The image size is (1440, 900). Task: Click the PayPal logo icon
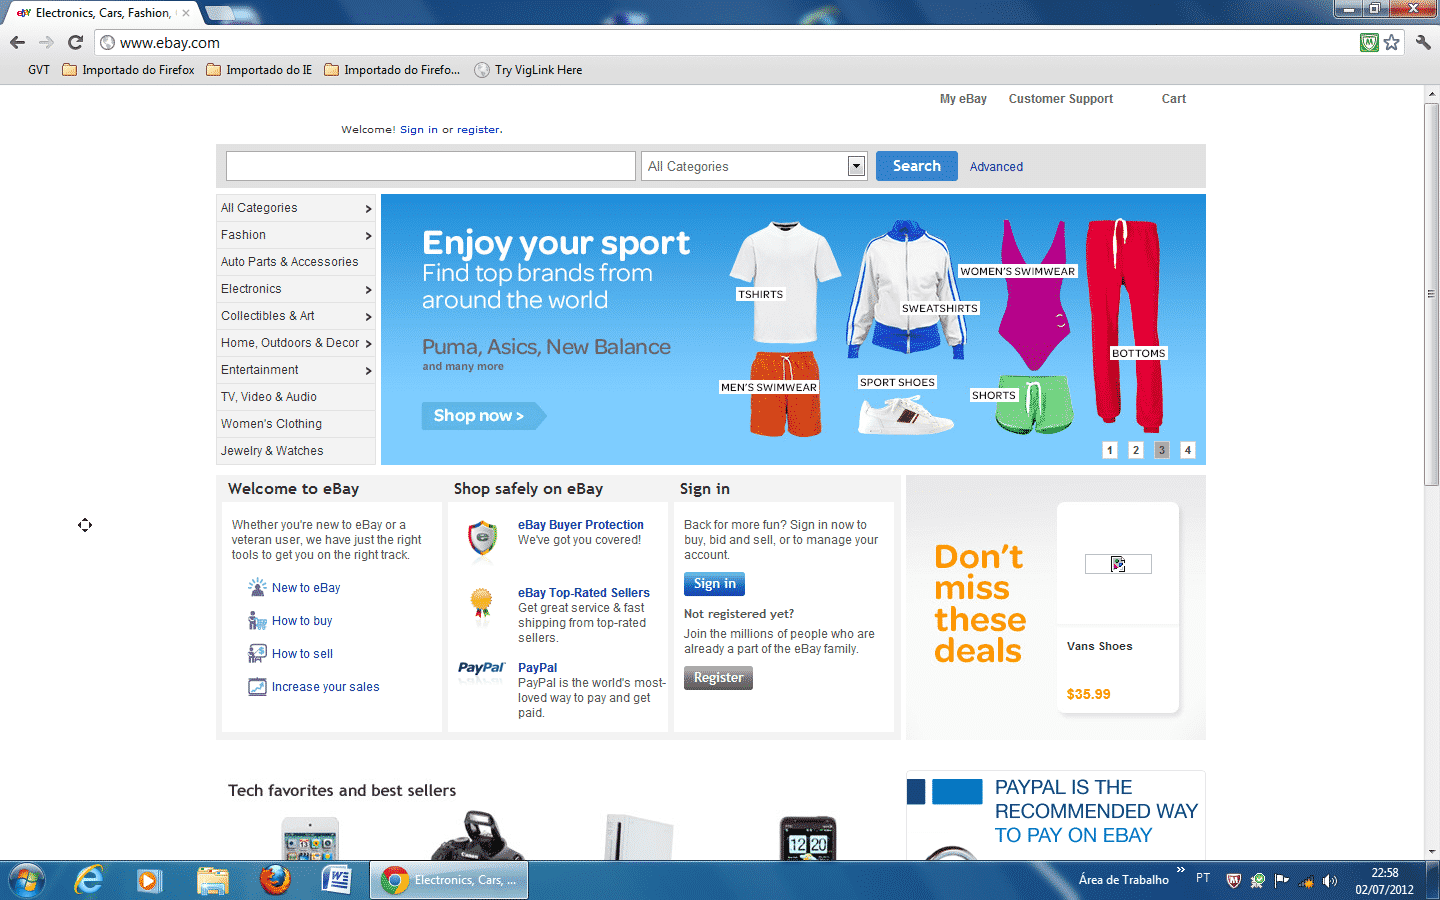point(482,668)
